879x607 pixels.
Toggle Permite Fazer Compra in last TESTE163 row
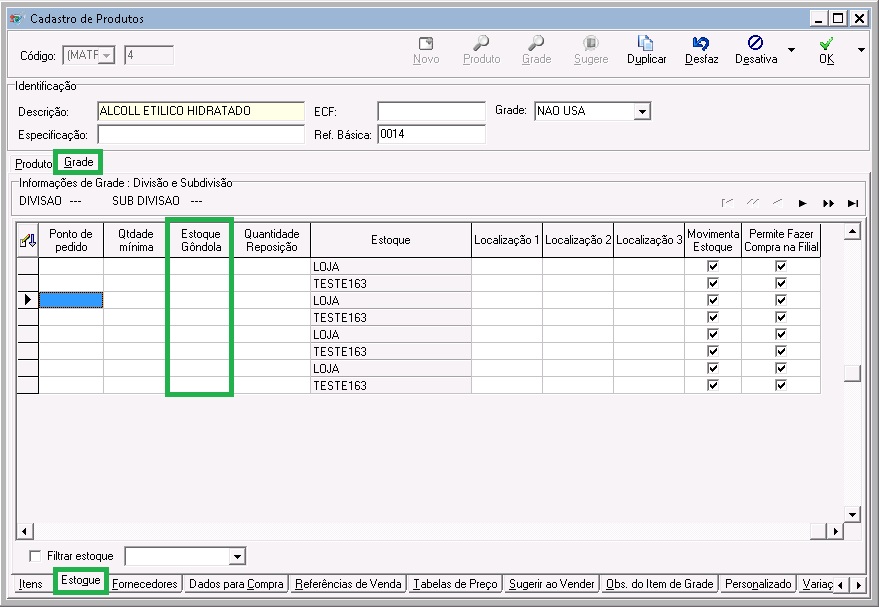tap(781, 385)
